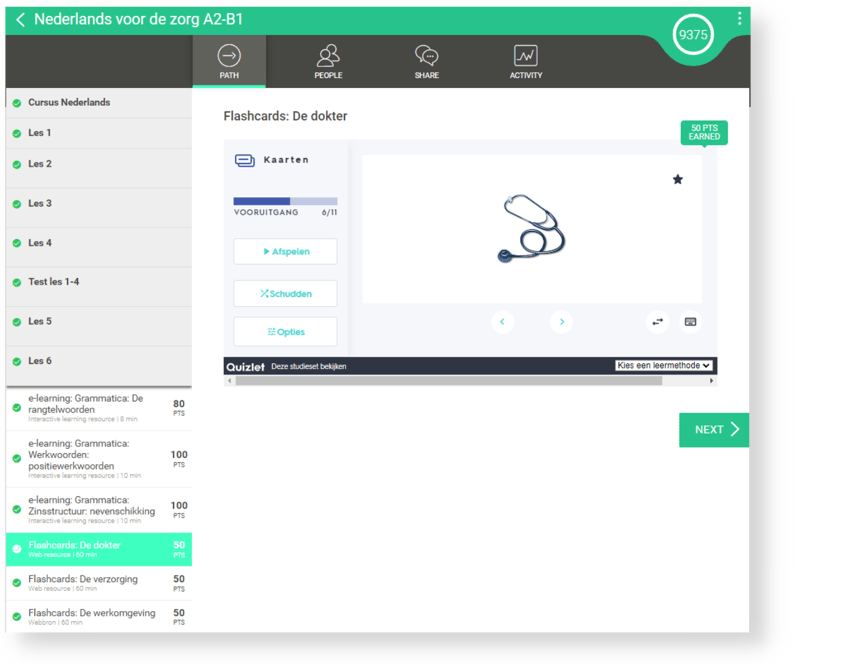Click the '50 PTS EARNED' badge

pos(704,132)
